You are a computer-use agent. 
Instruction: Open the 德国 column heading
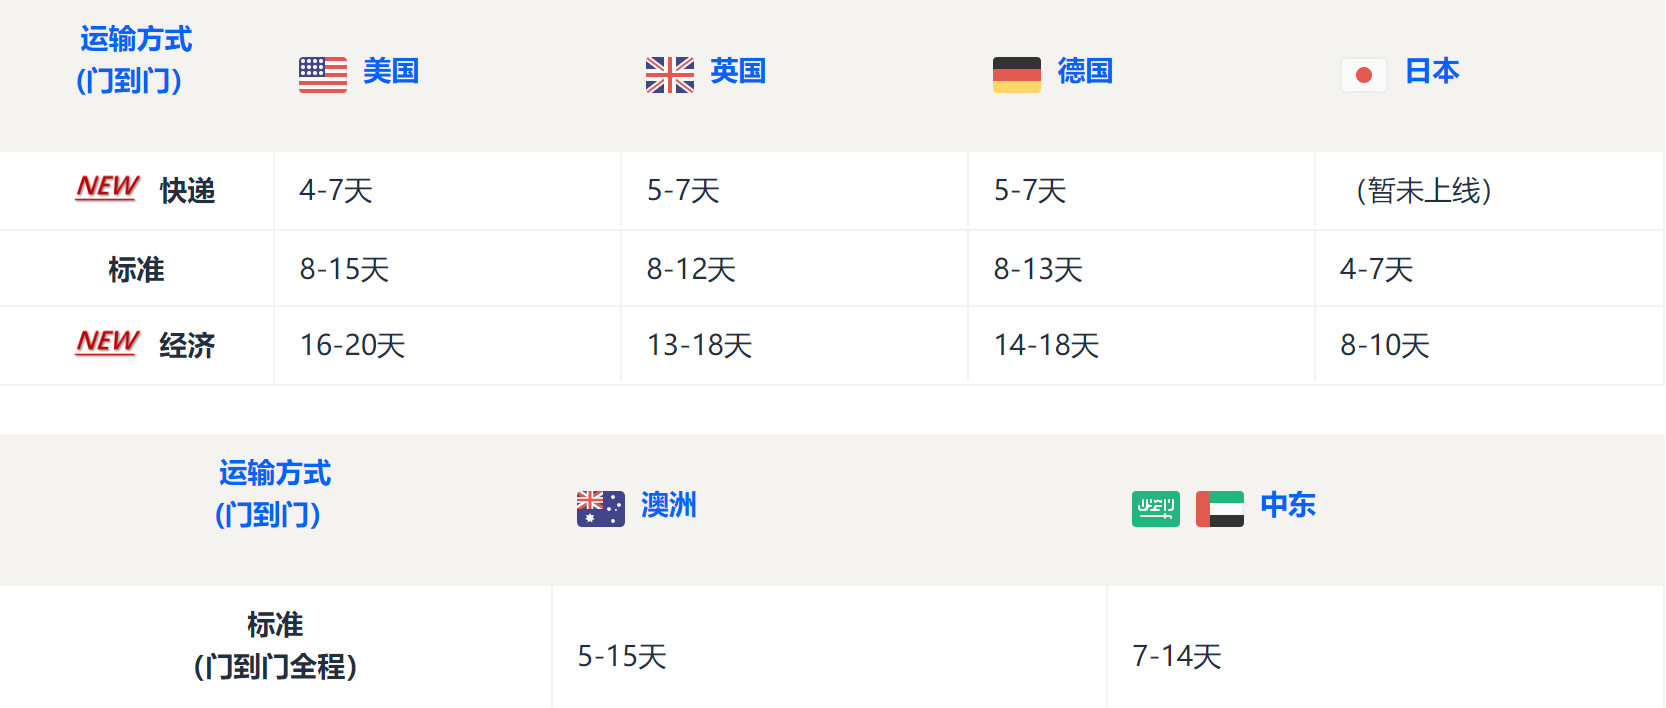[x=1085, y=71]
